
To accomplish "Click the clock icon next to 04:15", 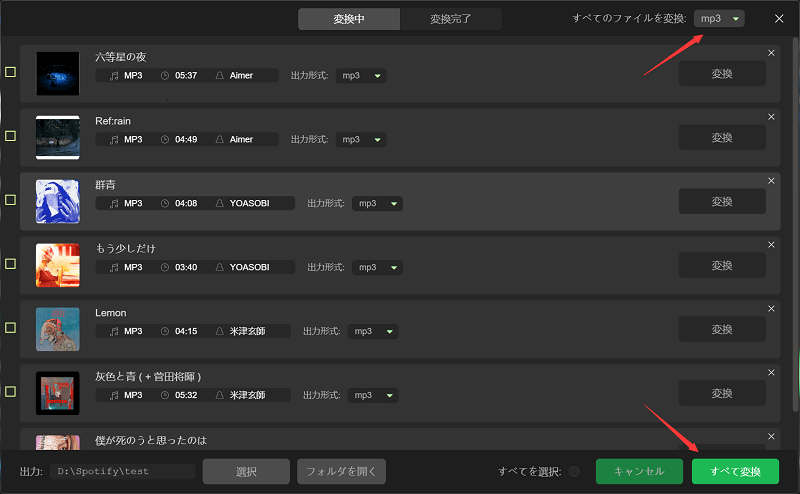I will point(165,331).
